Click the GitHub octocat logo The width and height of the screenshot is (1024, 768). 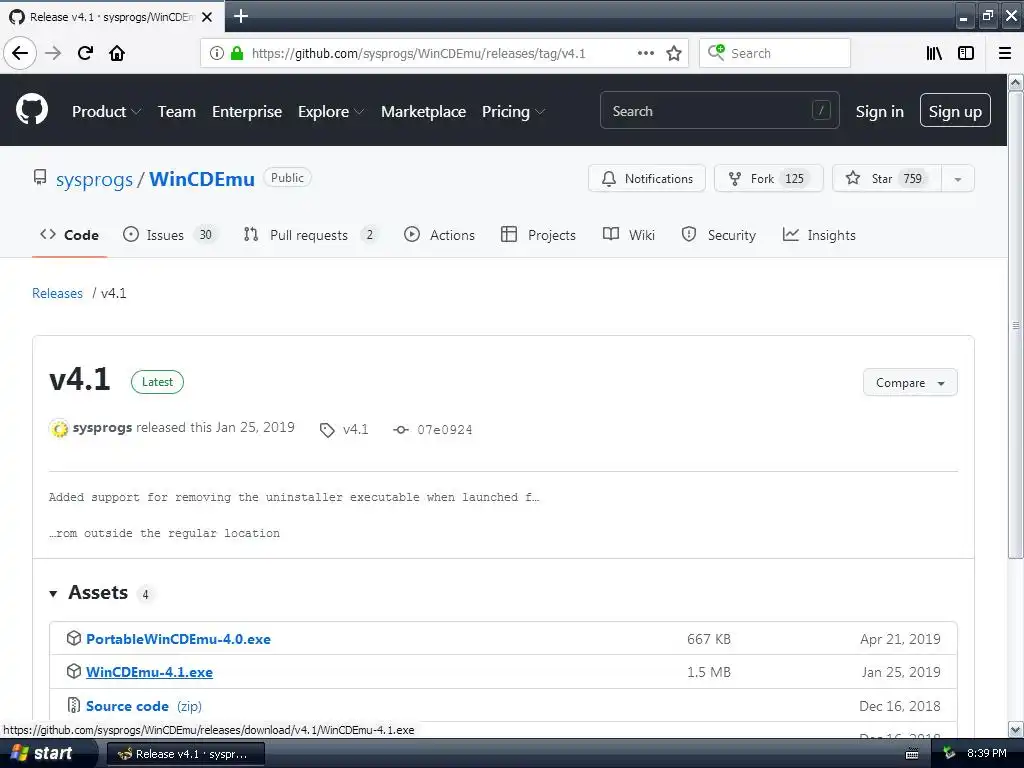coord(32,110)
